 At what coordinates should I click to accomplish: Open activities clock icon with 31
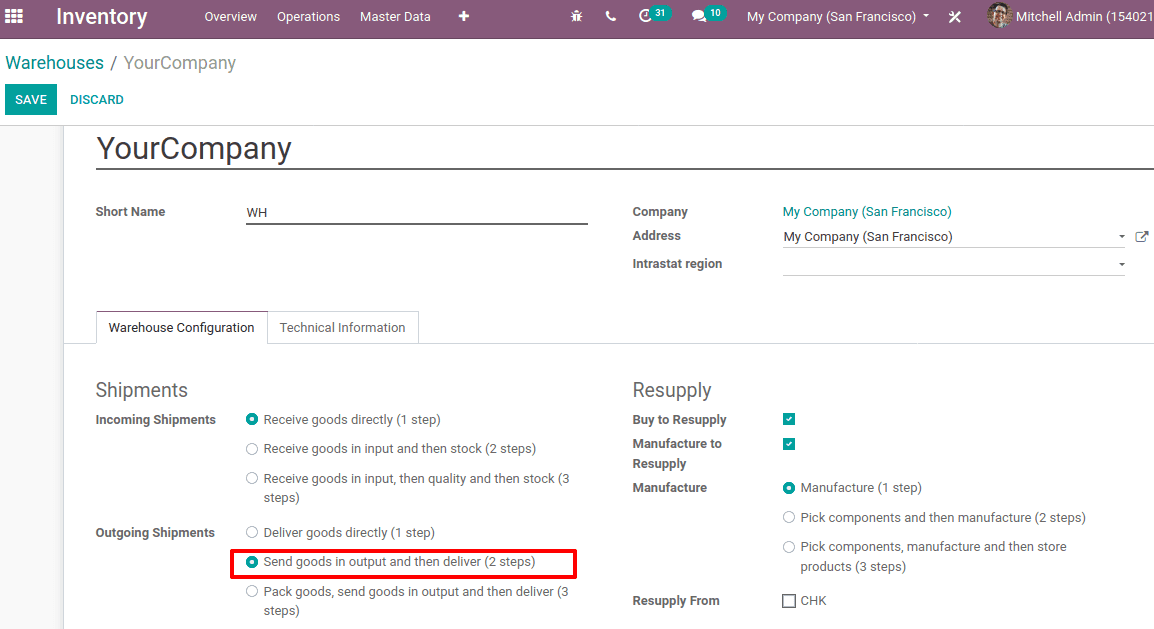(x=654, y=15)
